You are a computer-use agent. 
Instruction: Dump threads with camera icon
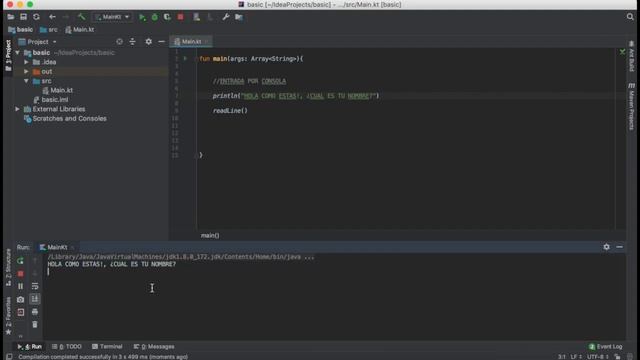click(x=20, y=300)
